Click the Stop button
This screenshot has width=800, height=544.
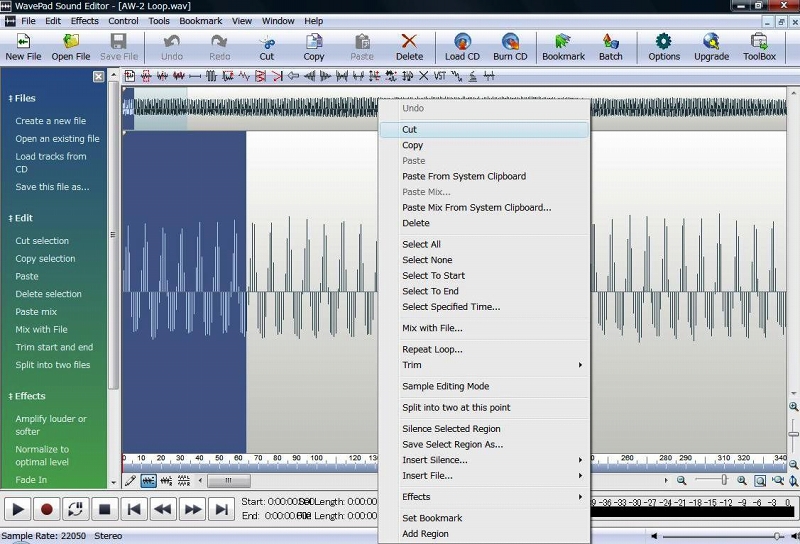pyautogui.click(x=105, y=509)
